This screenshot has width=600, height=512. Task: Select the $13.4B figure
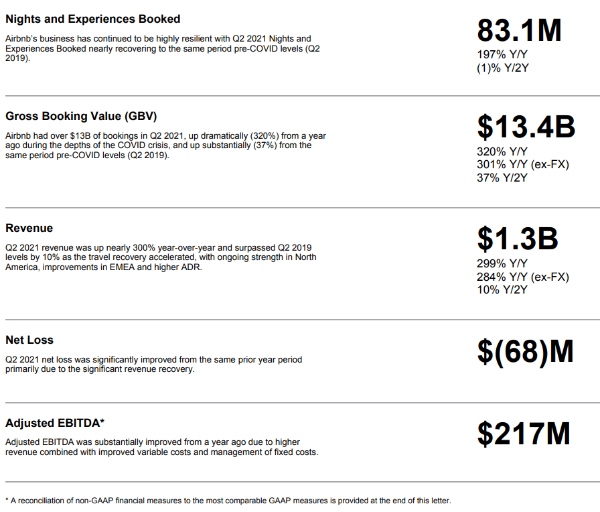[x=526, y=127]
